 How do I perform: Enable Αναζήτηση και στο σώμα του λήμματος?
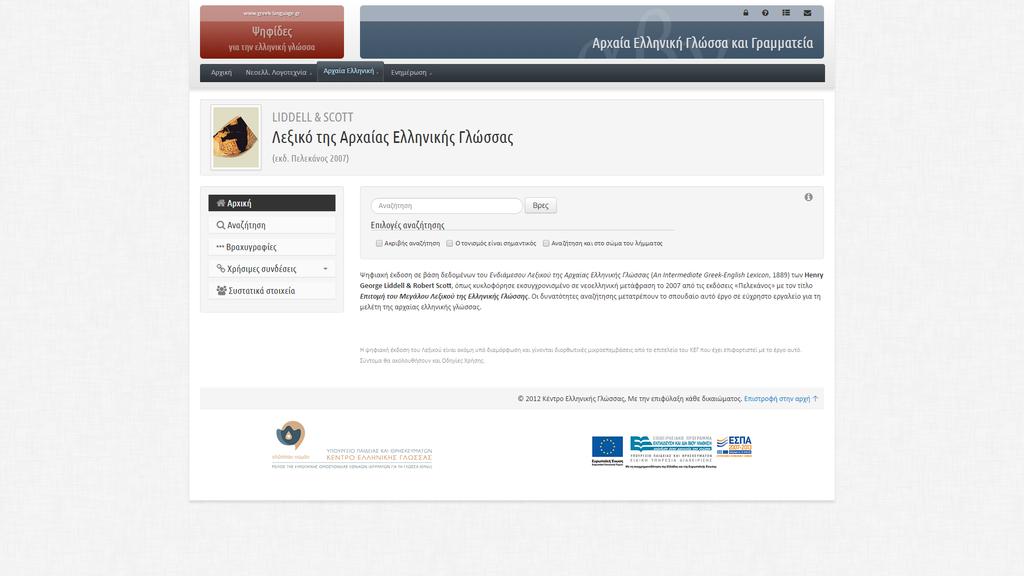click(x=546, y=243)
